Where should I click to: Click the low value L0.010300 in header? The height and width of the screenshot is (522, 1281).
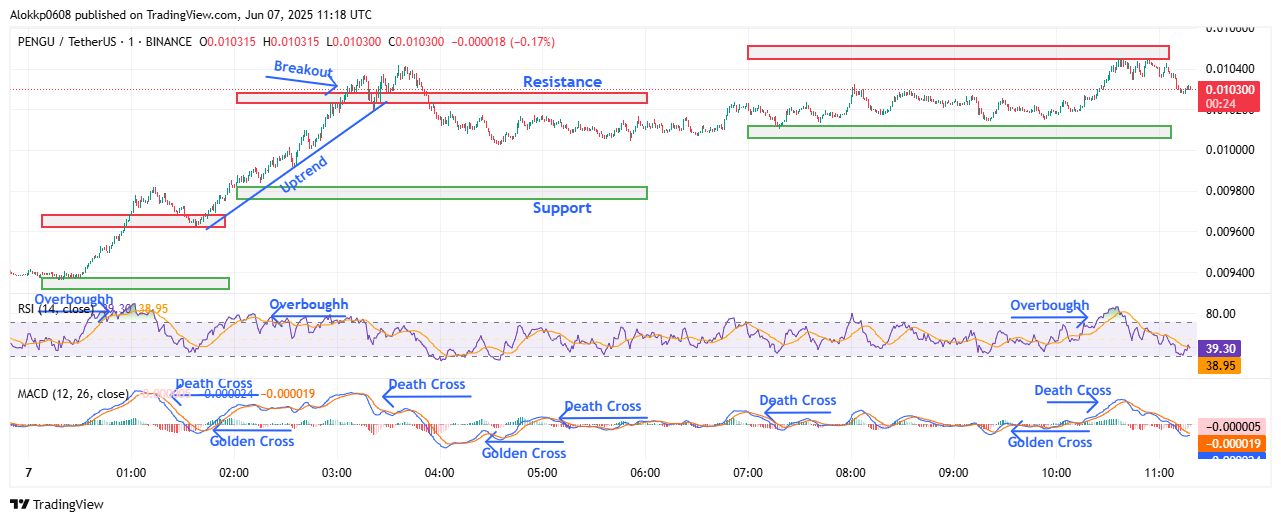[354, 42]
